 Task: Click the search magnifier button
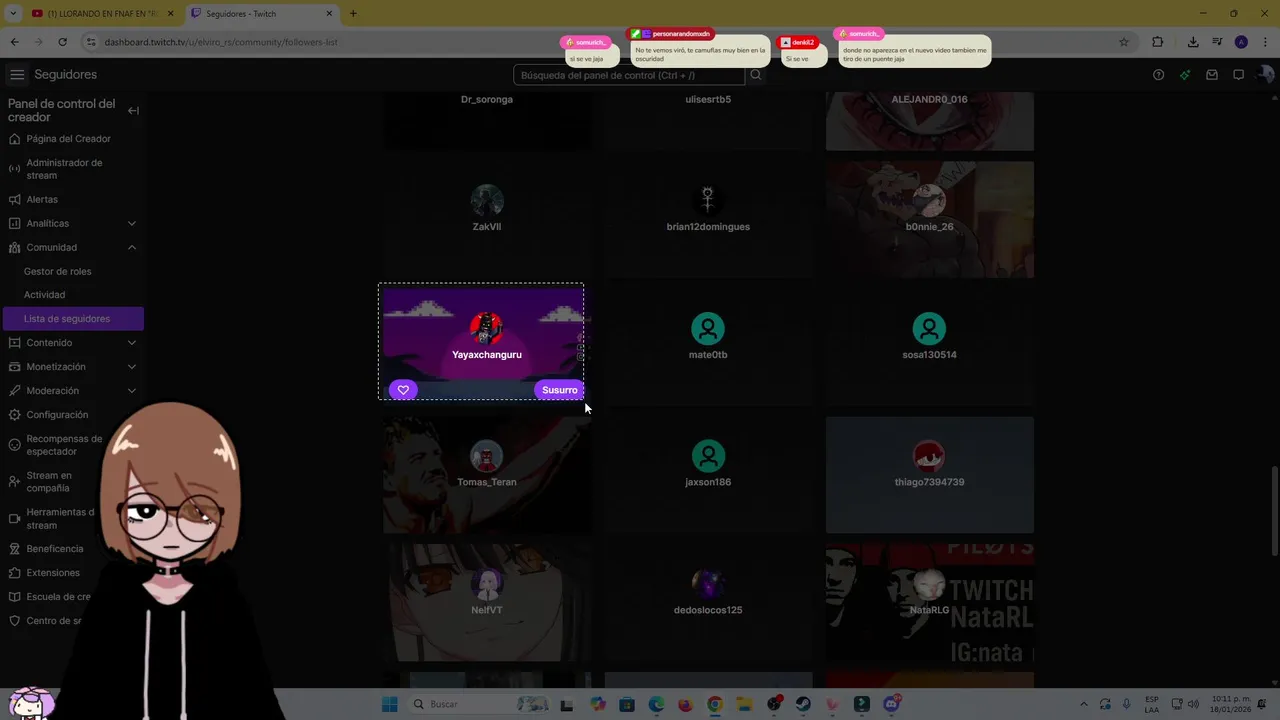756,75
